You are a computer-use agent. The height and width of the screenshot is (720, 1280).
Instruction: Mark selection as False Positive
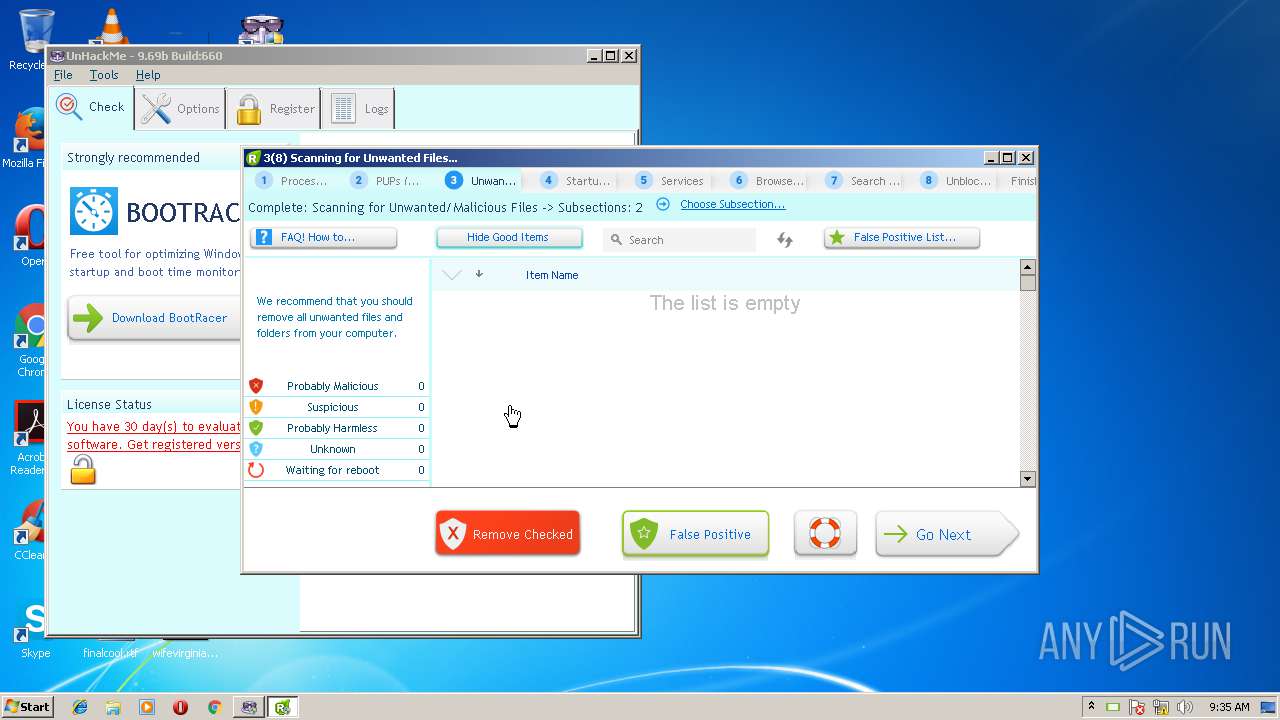(x=695, y=534)
